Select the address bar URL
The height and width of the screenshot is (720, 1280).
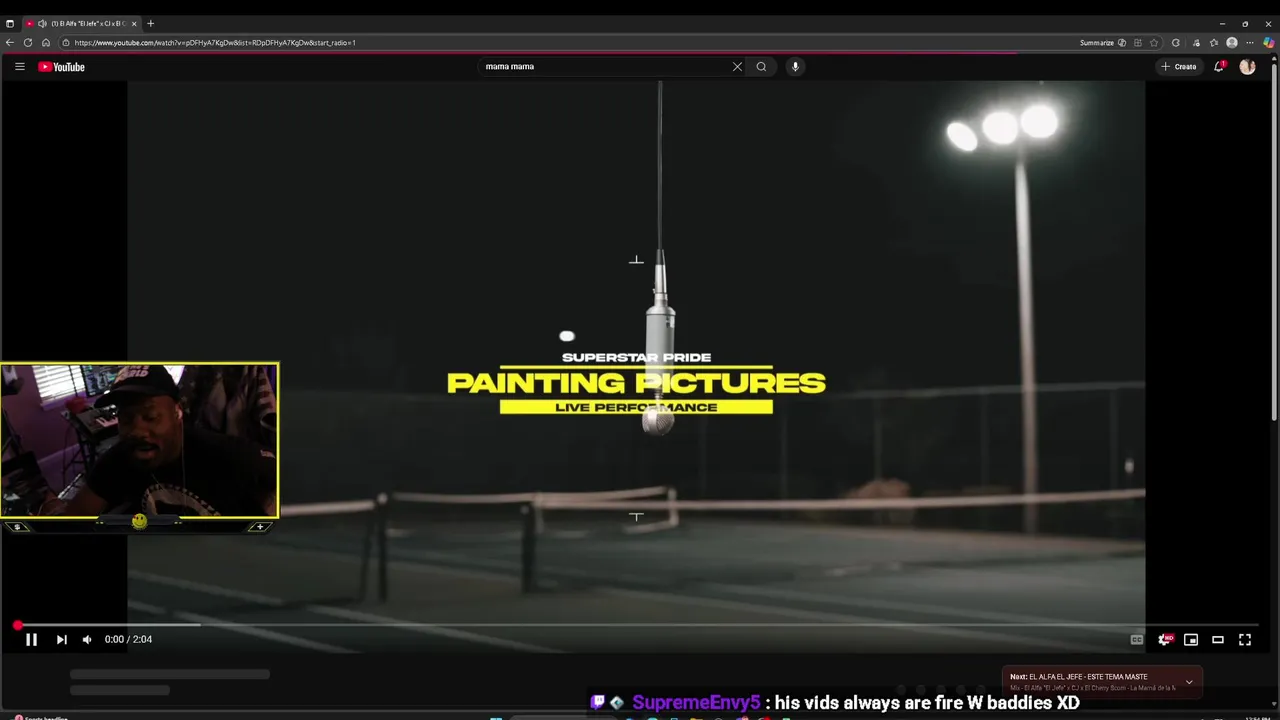tap(215, 43)
